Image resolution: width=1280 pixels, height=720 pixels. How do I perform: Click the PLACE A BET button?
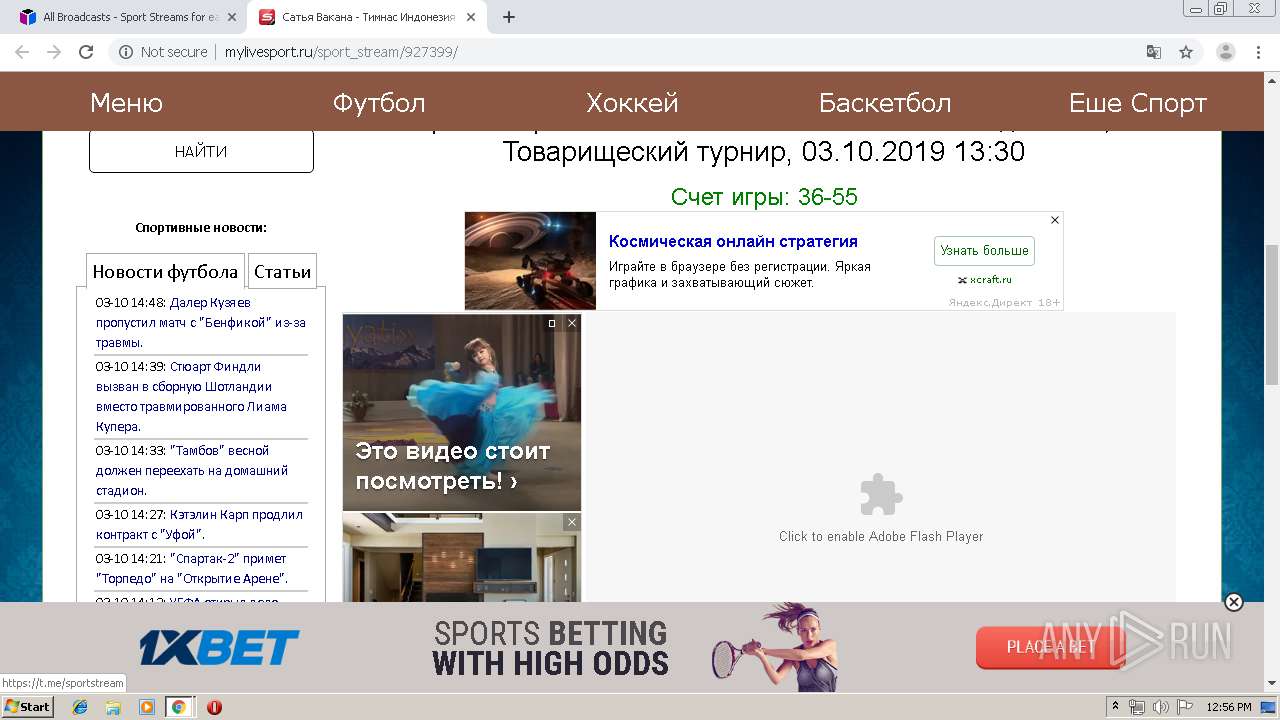point(1050,647)
